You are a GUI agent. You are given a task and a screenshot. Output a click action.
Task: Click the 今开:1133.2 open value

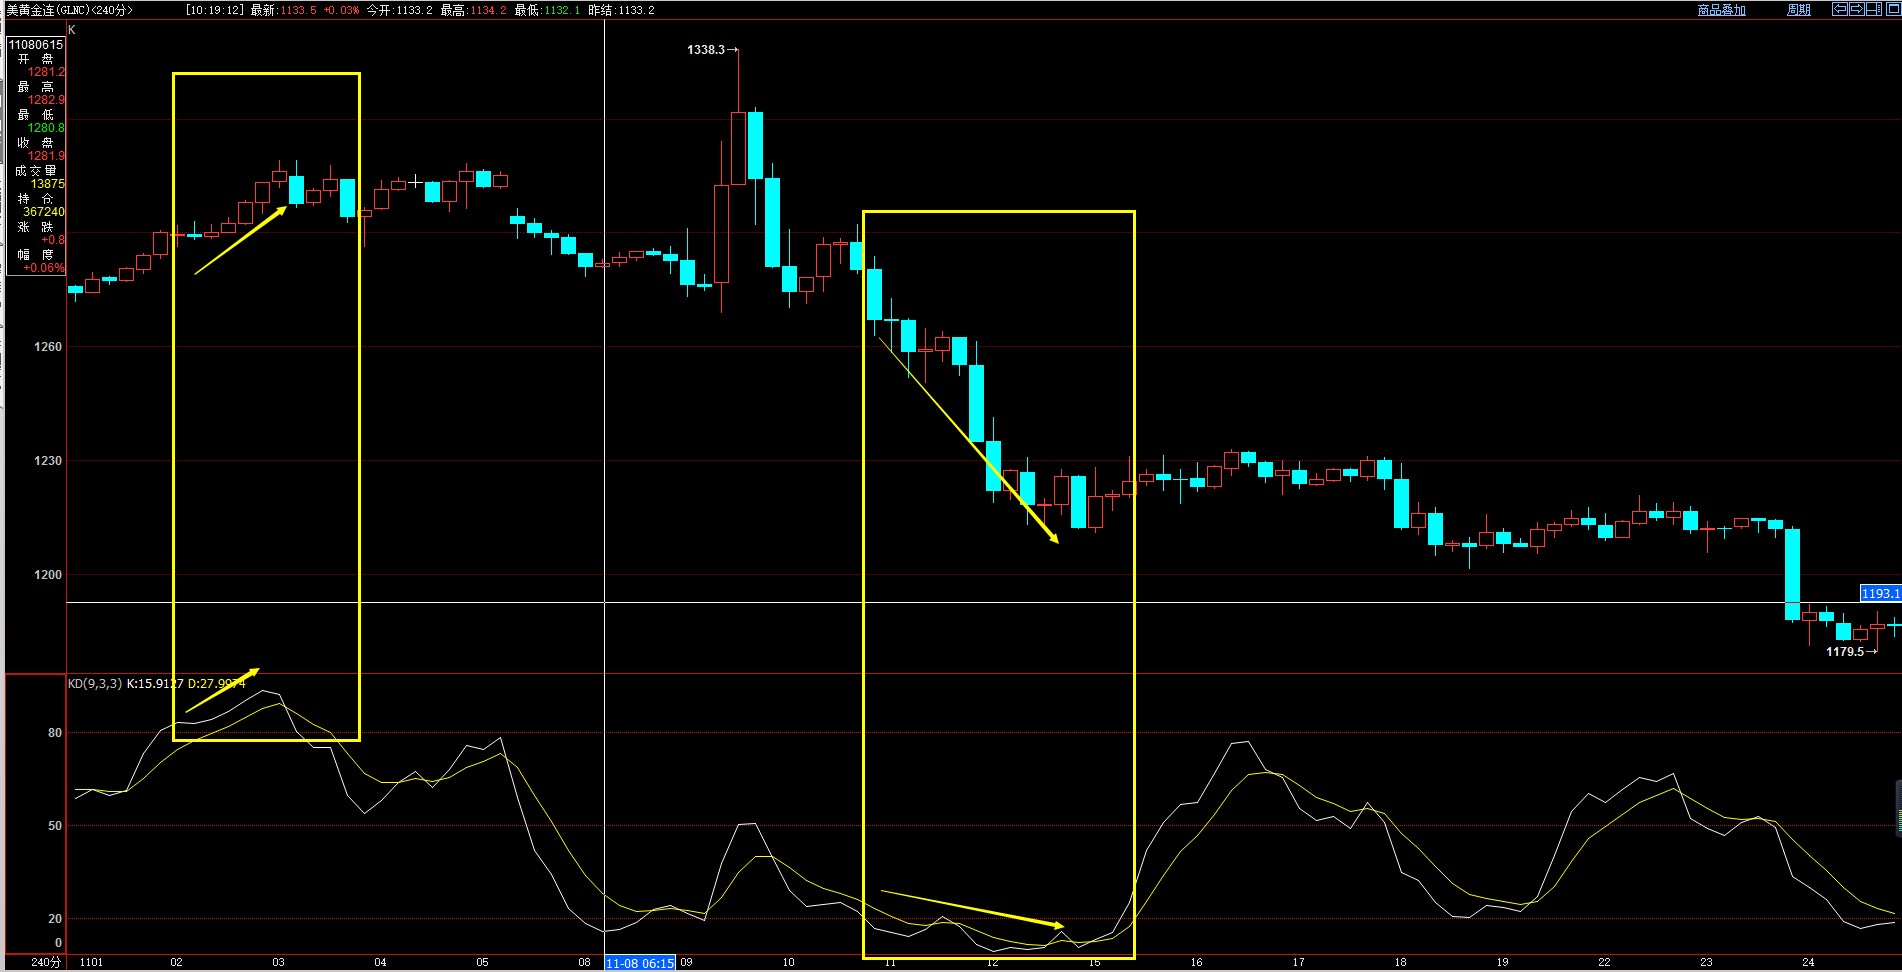point(399,10)
